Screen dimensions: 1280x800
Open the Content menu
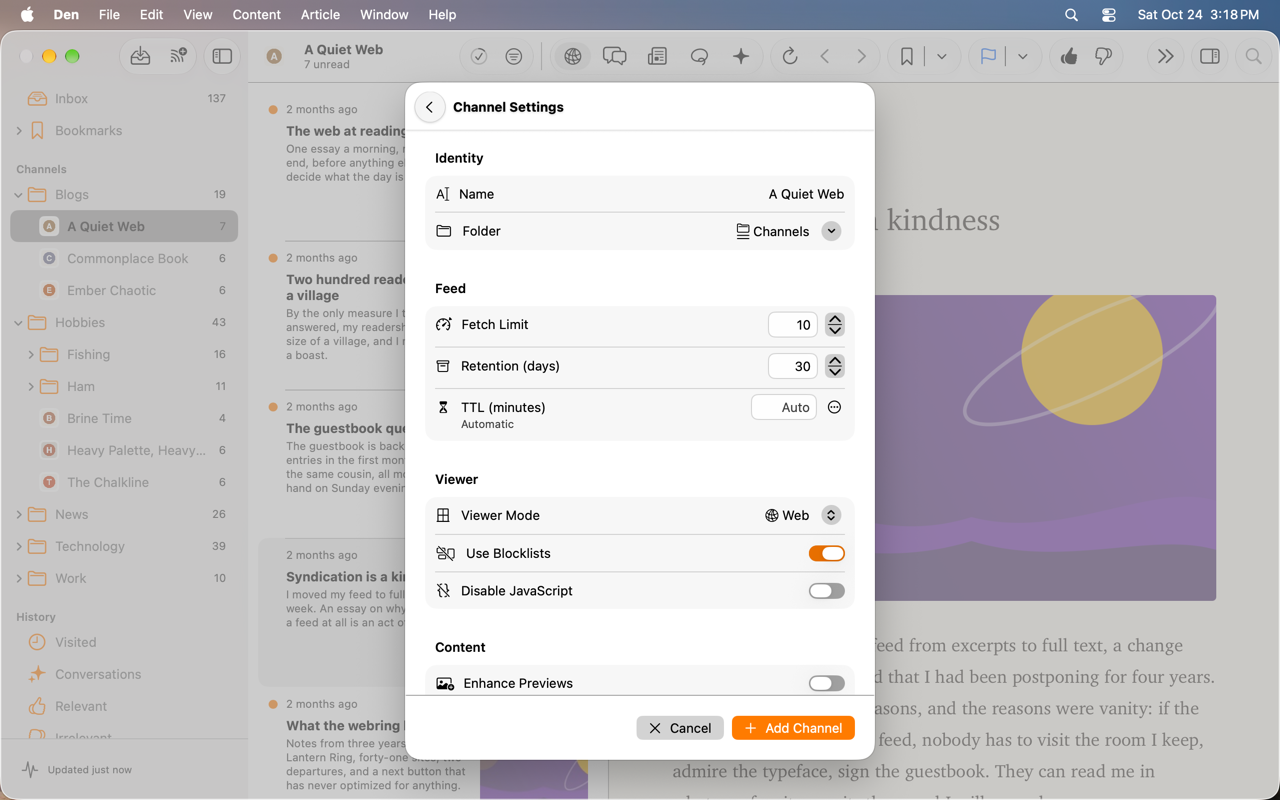point(256,15)
